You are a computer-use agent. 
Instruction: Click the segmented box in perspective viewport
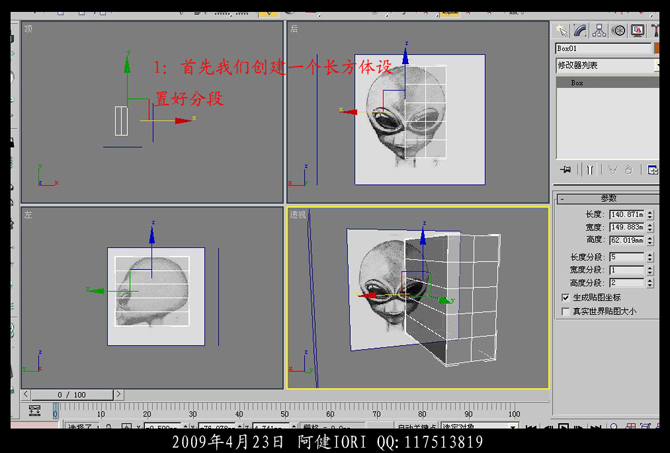point(455,299)
